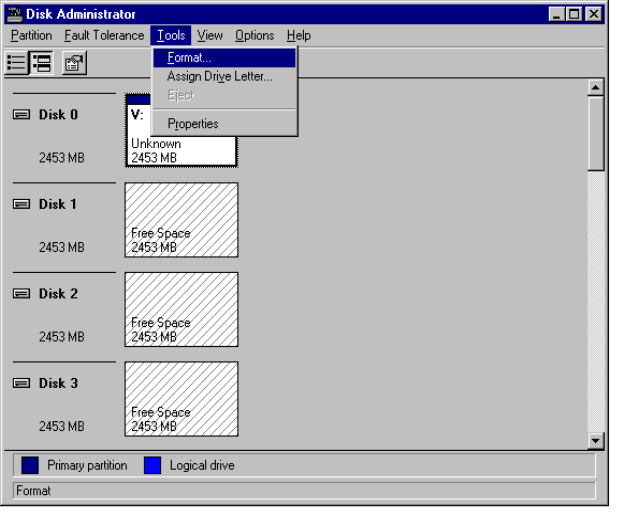This screenshot has height=514, width=623.
Task: Open the Help menu
Action: coord(299,36)
